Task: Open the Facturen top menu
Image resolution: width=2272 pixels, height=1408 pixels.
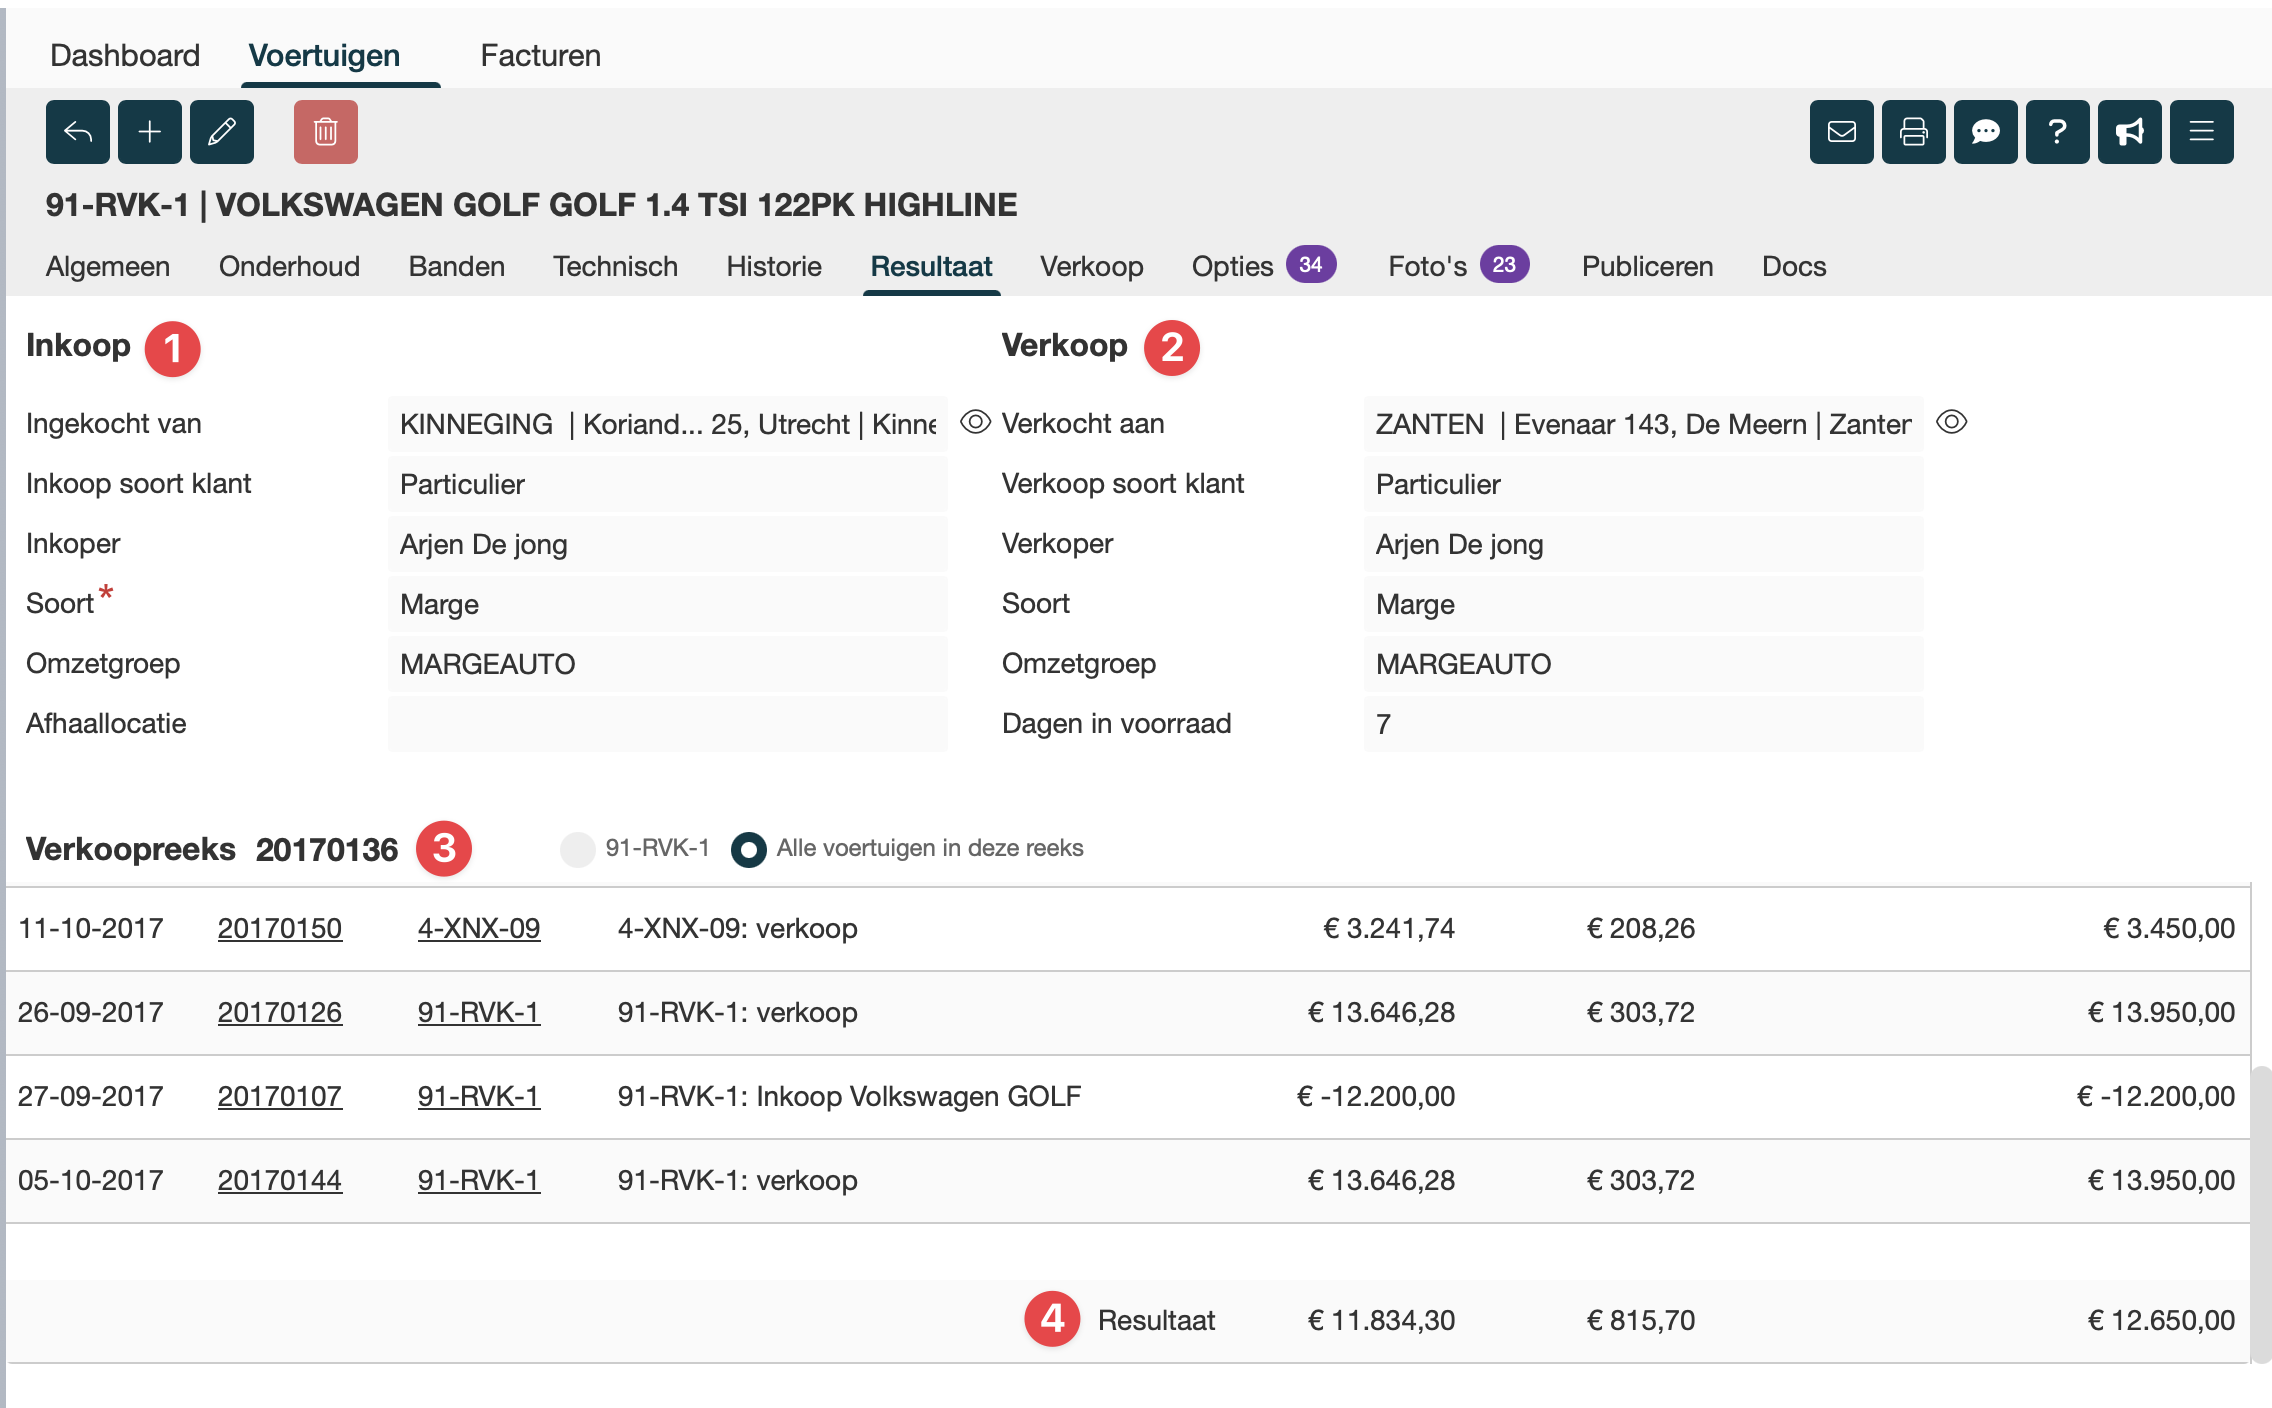Action: coord(540,55)
